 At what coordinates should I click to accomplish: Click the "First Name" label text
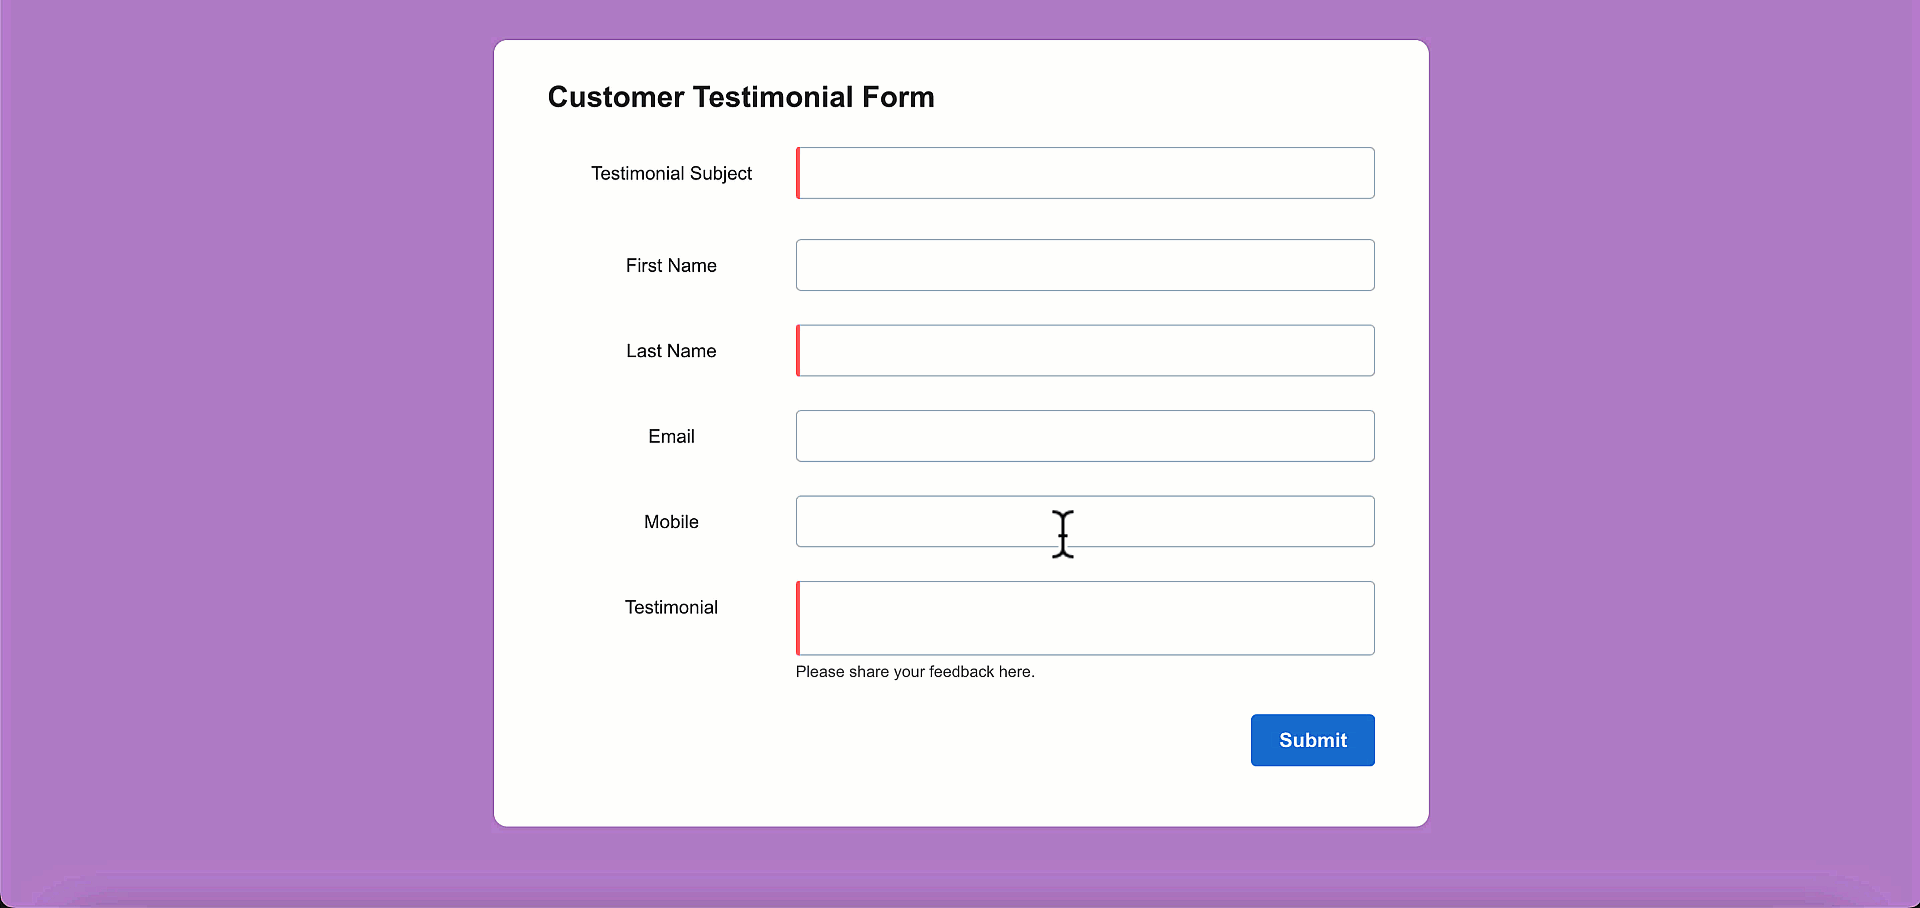671,265
